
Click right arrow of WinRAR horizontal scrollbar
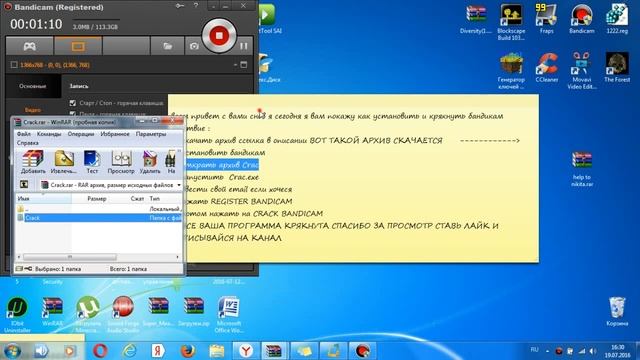[178, 257]
